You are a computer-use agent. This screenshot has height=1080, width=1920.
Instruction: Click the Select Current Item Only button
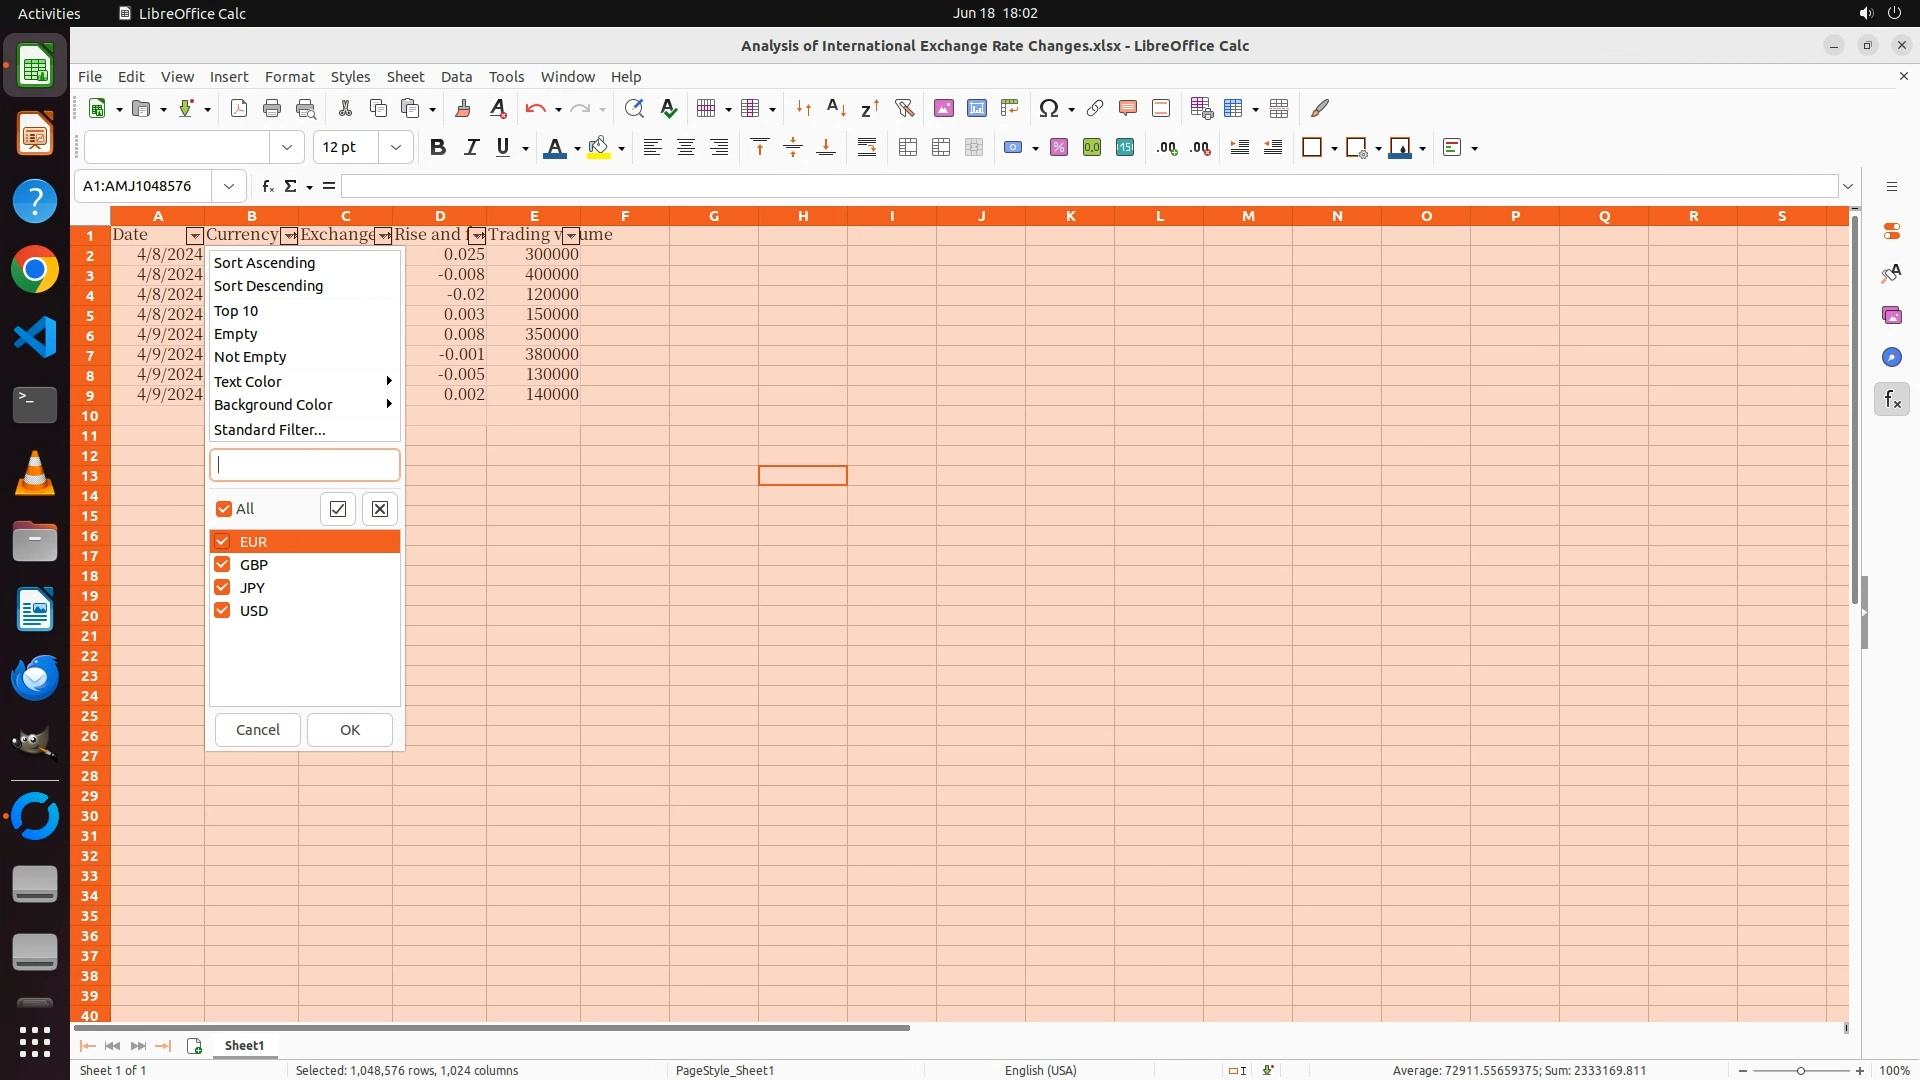coord(338,509)
